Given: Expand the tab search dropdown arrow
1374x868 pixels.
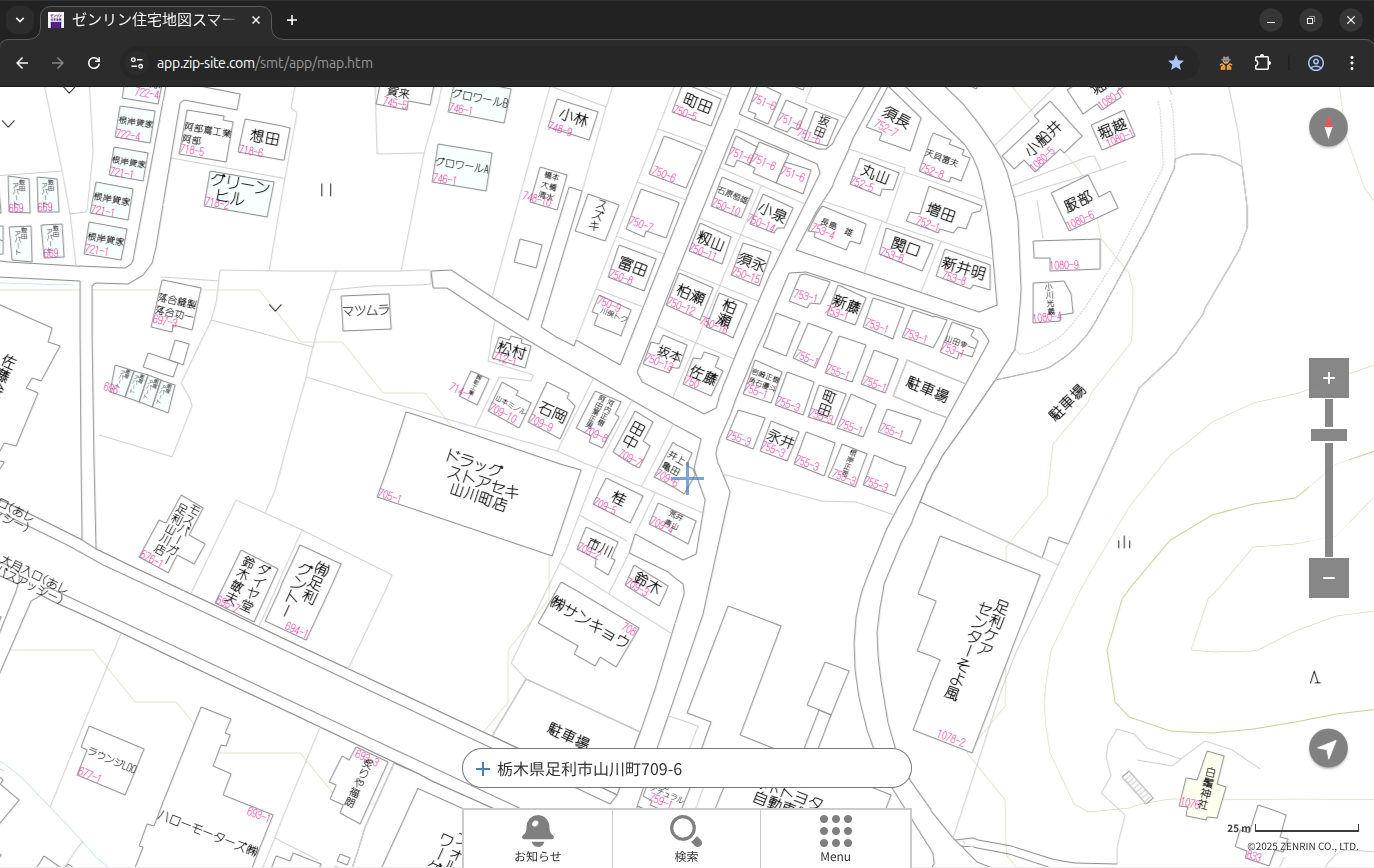Looking at the screenshot, I should (20, 20).
